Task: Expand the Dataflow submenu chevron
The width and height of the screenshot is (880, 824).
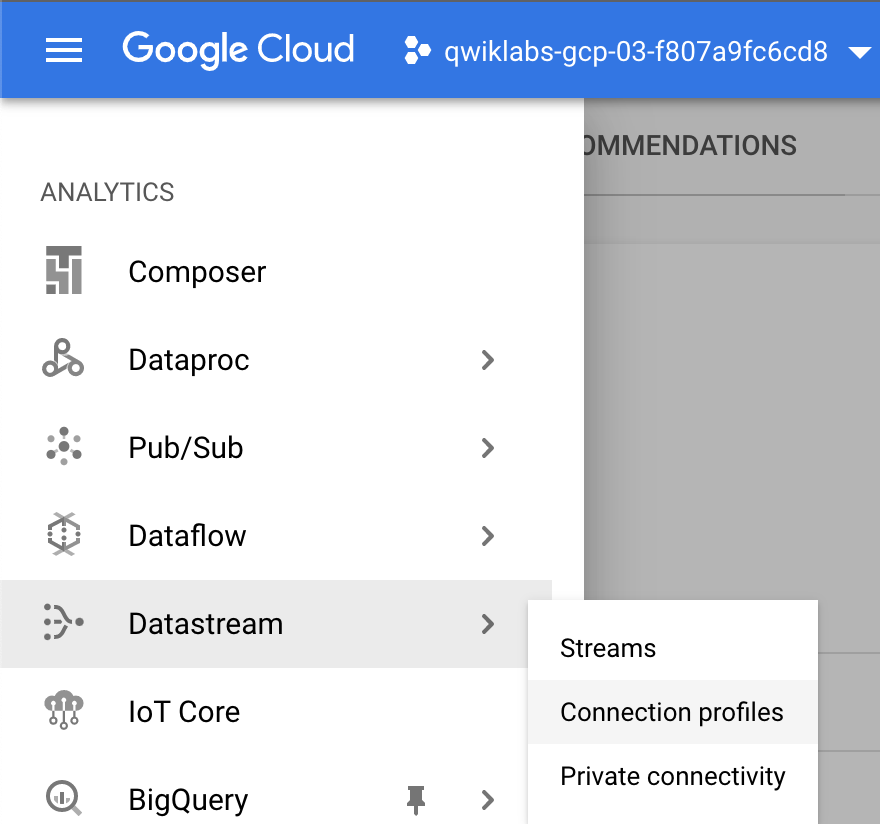Action: pos(488,536)
